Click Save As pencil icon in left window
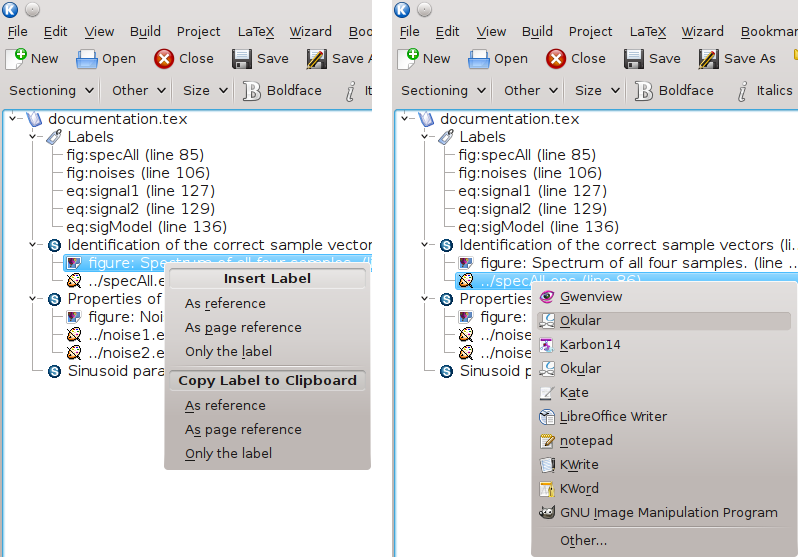Viewport: 798px width, 557px height. coord(317,59)
